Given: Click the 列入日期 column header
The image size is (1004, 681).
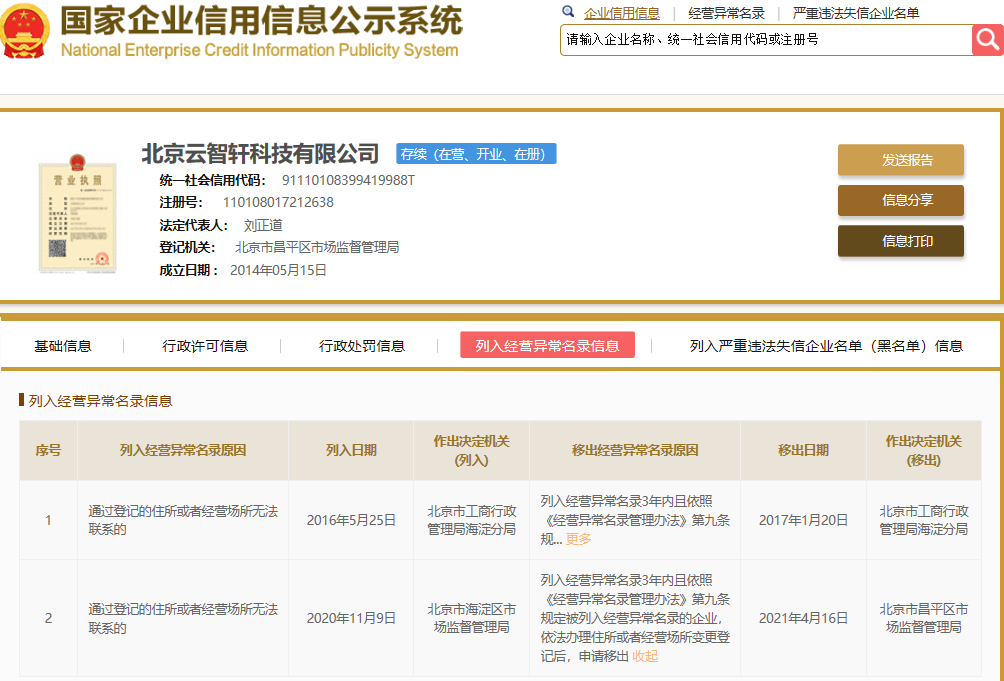Looking at the screenshot, I should [351, 451].
